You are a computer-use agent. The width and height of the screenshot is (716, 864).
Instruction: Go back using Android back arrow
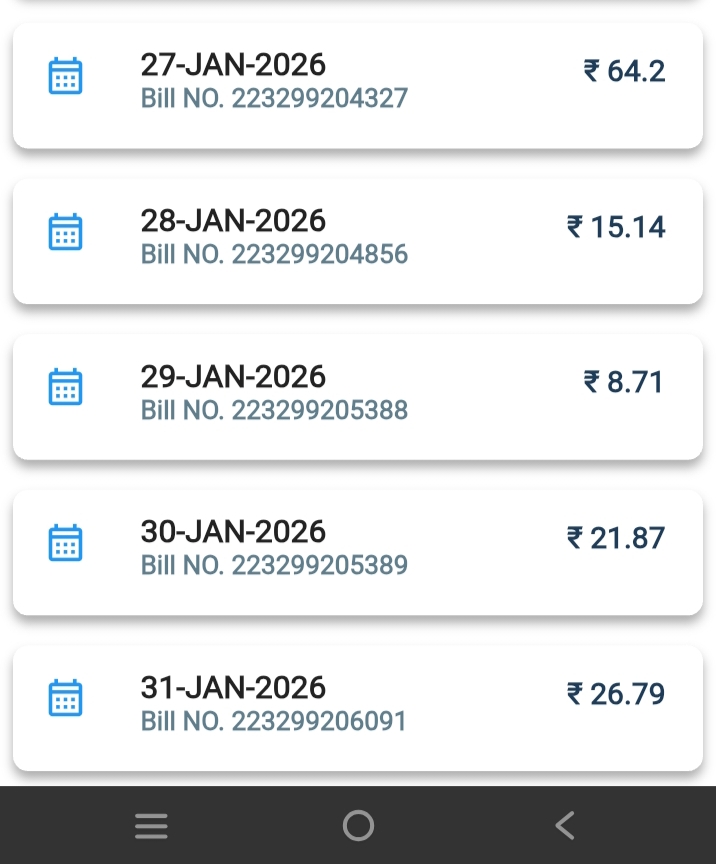pyautogui.click(x=565, y=826)
